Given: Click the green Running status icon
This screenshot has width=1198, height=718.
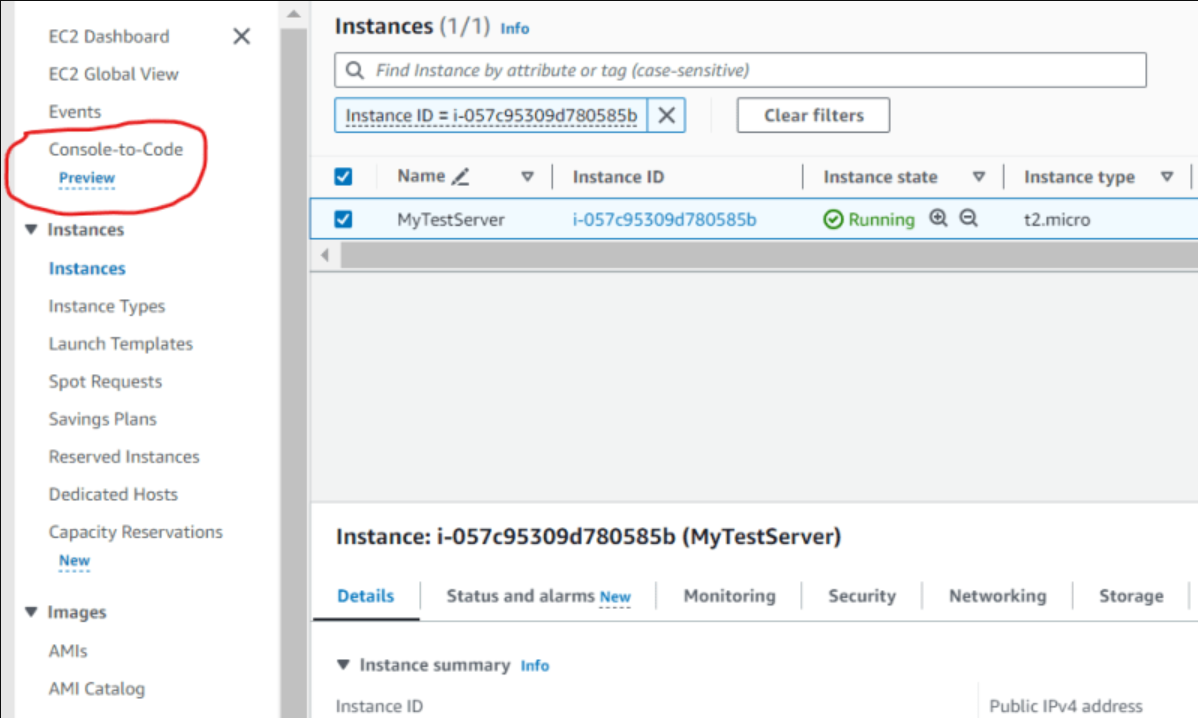Looking at the screenshot, I should pyautogui.click(x=833, y=220).
